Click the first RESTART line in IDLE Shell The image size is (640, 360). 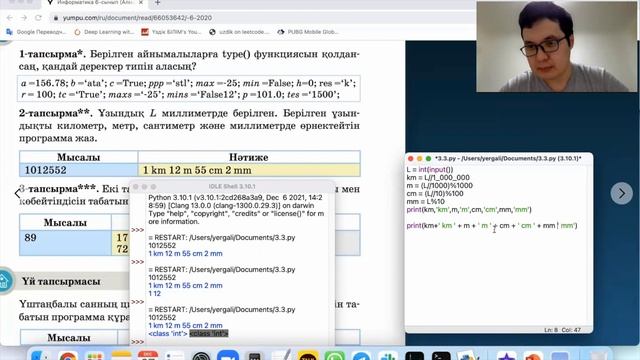pyautogui.click(x=222, y=238)
